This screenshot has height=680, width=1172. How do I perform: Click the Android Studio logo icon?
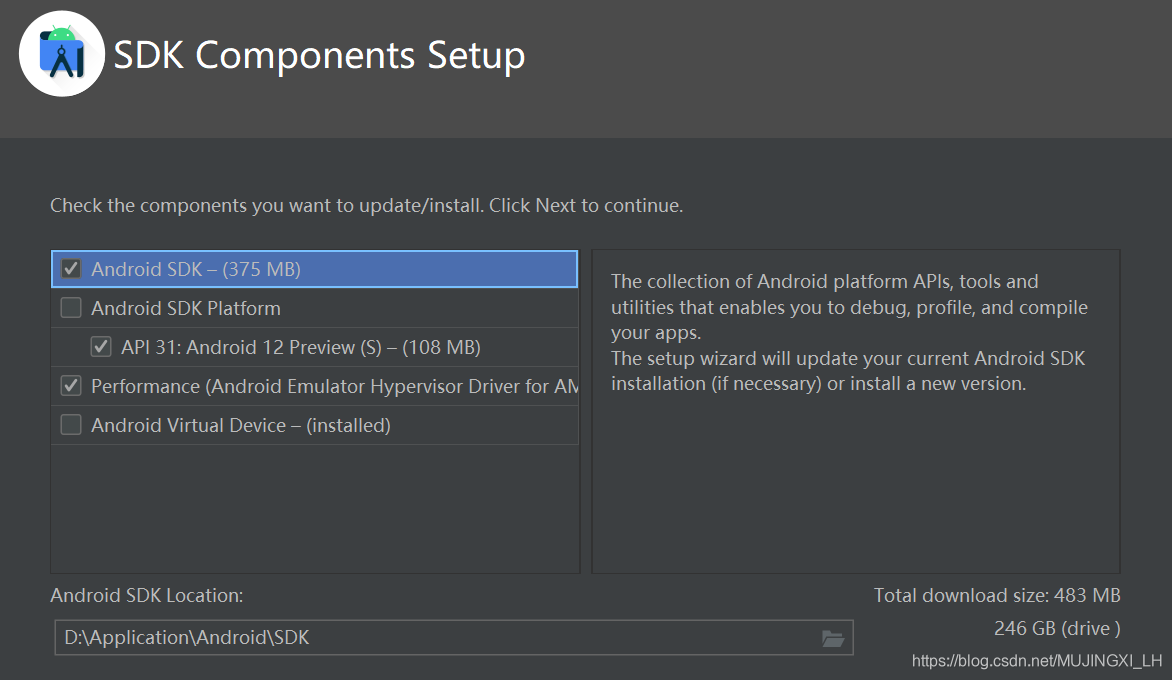click(61, 54)
